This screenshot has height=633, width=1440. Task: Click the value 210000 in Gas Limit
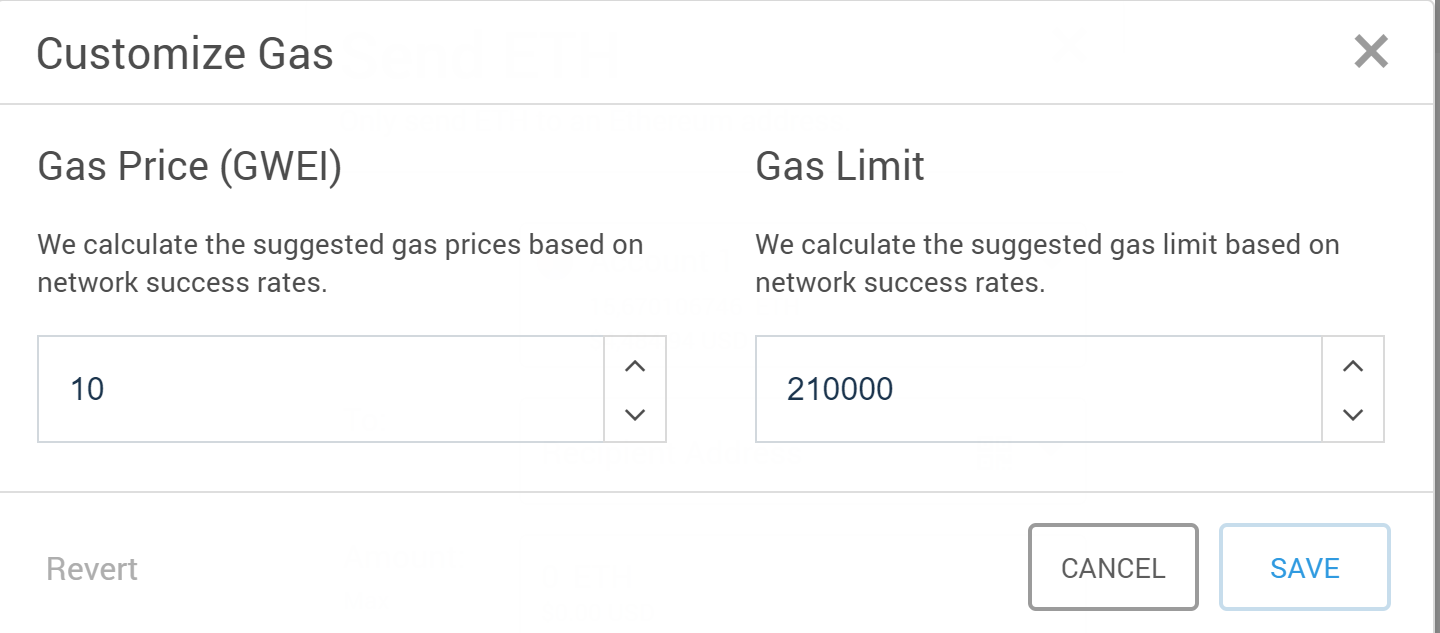[840, 389]
